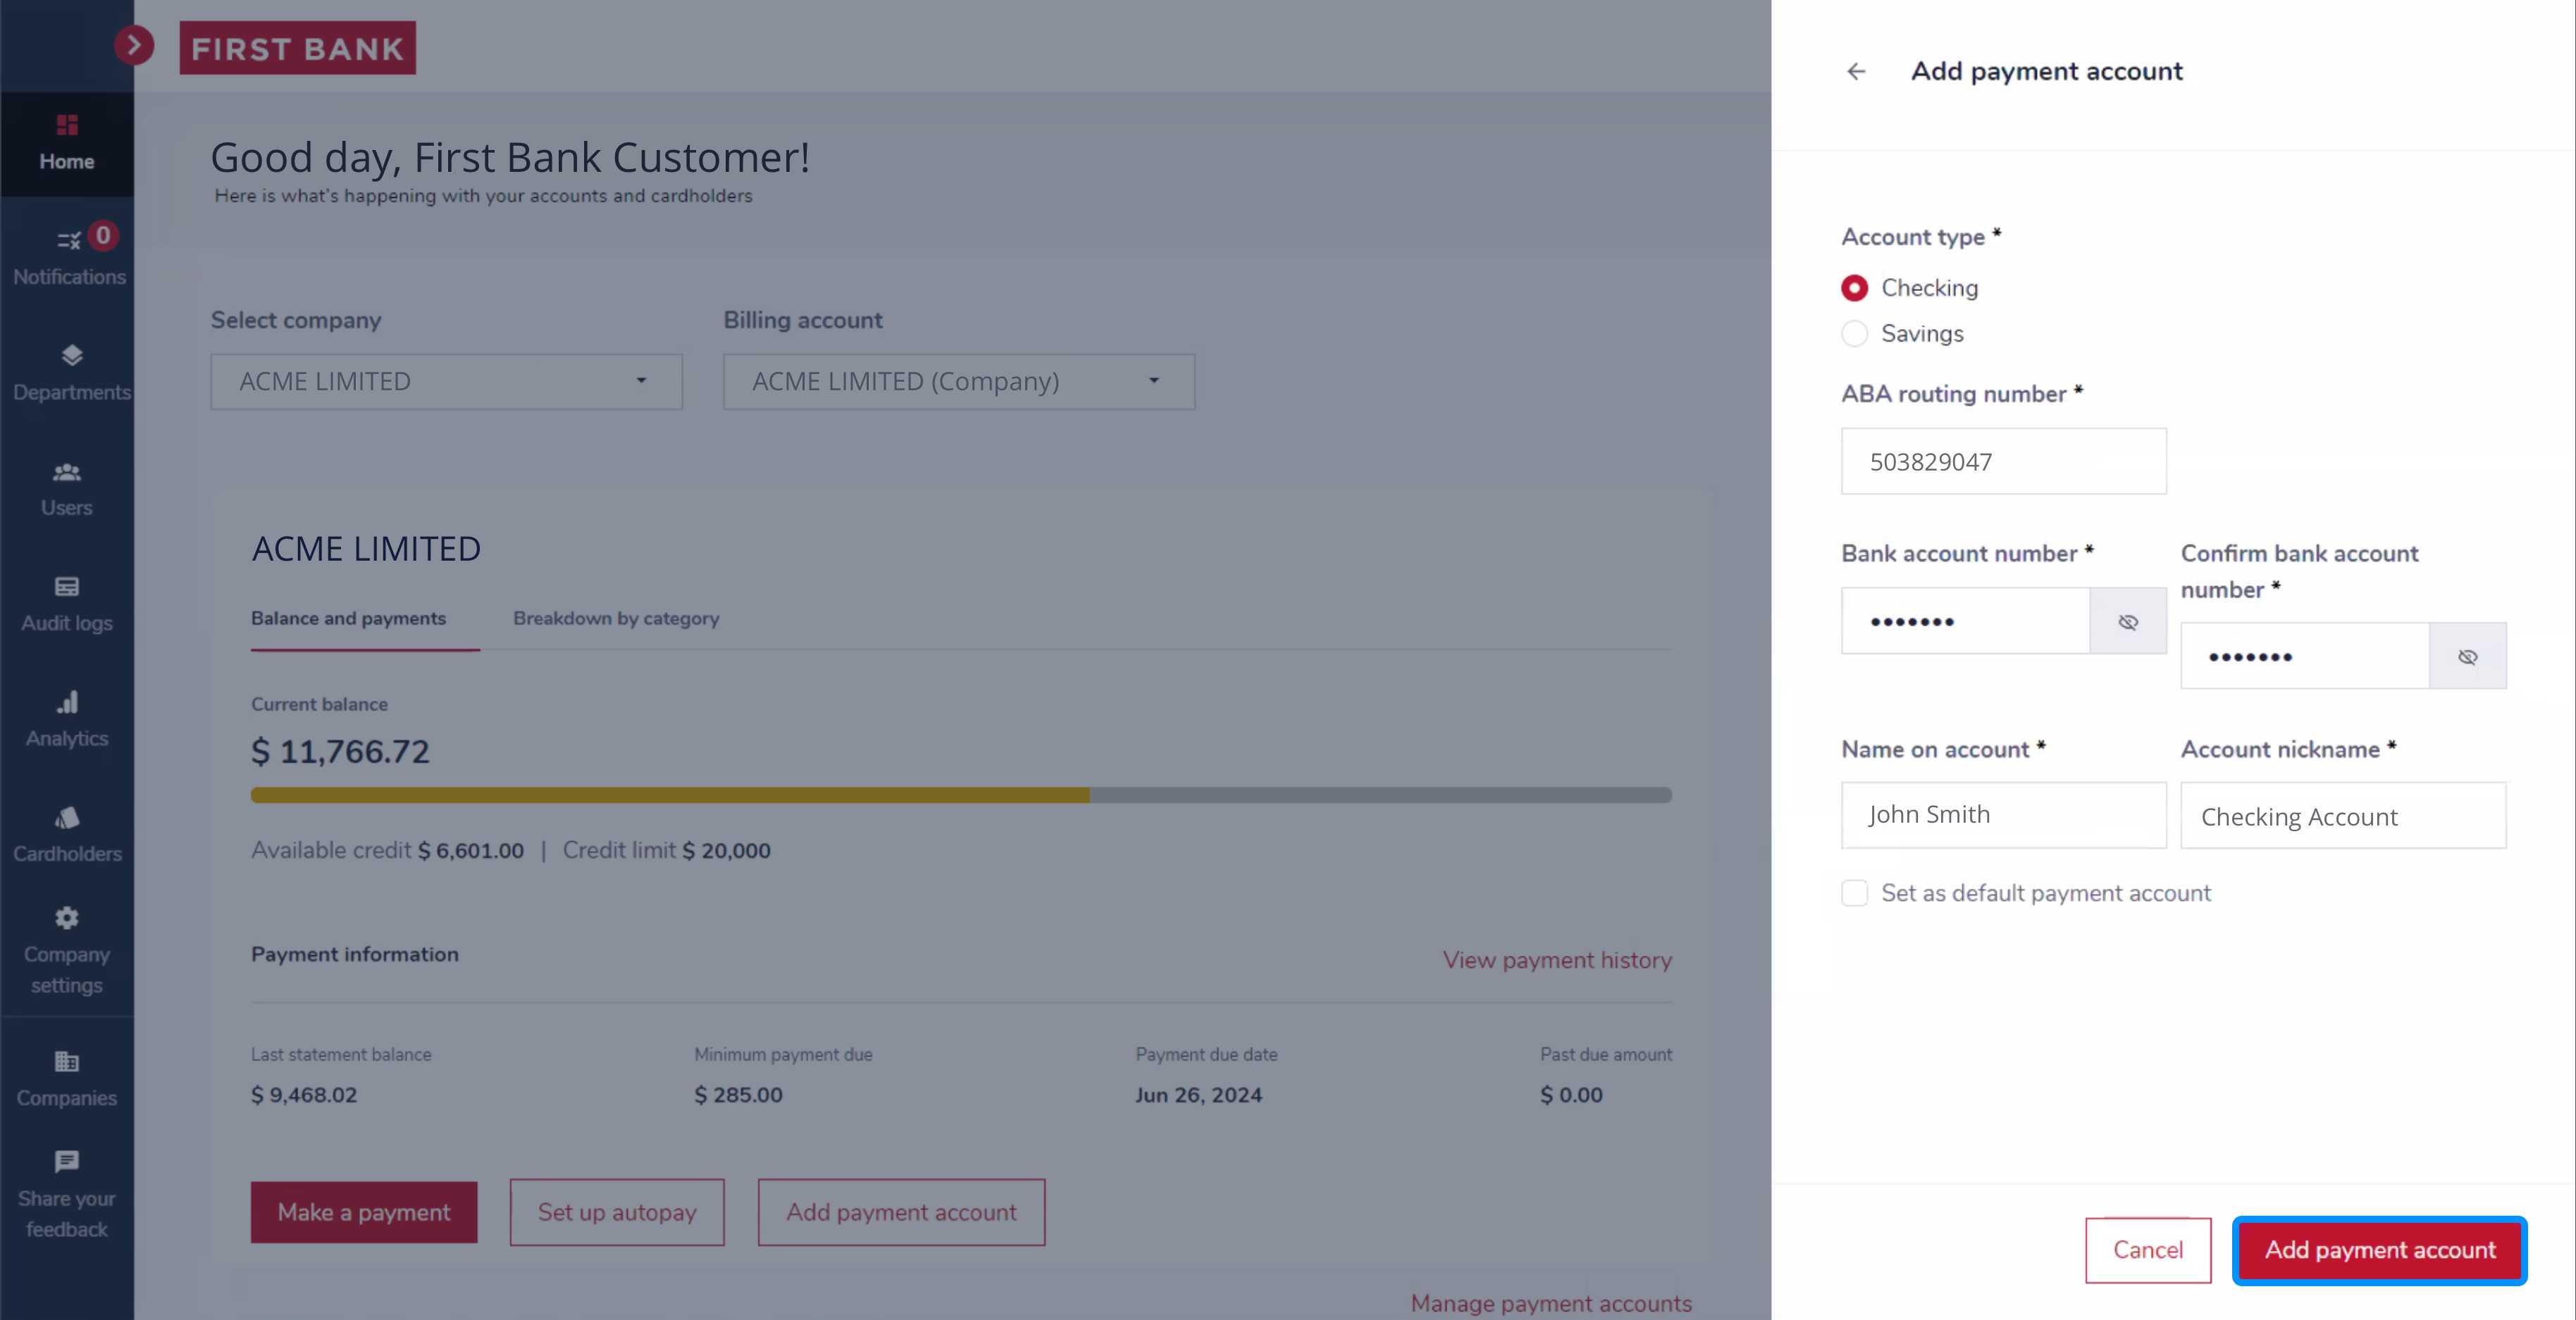Open Notifications icon in sidebar
The image size is (2576, 1320).
tap(69, 240)
